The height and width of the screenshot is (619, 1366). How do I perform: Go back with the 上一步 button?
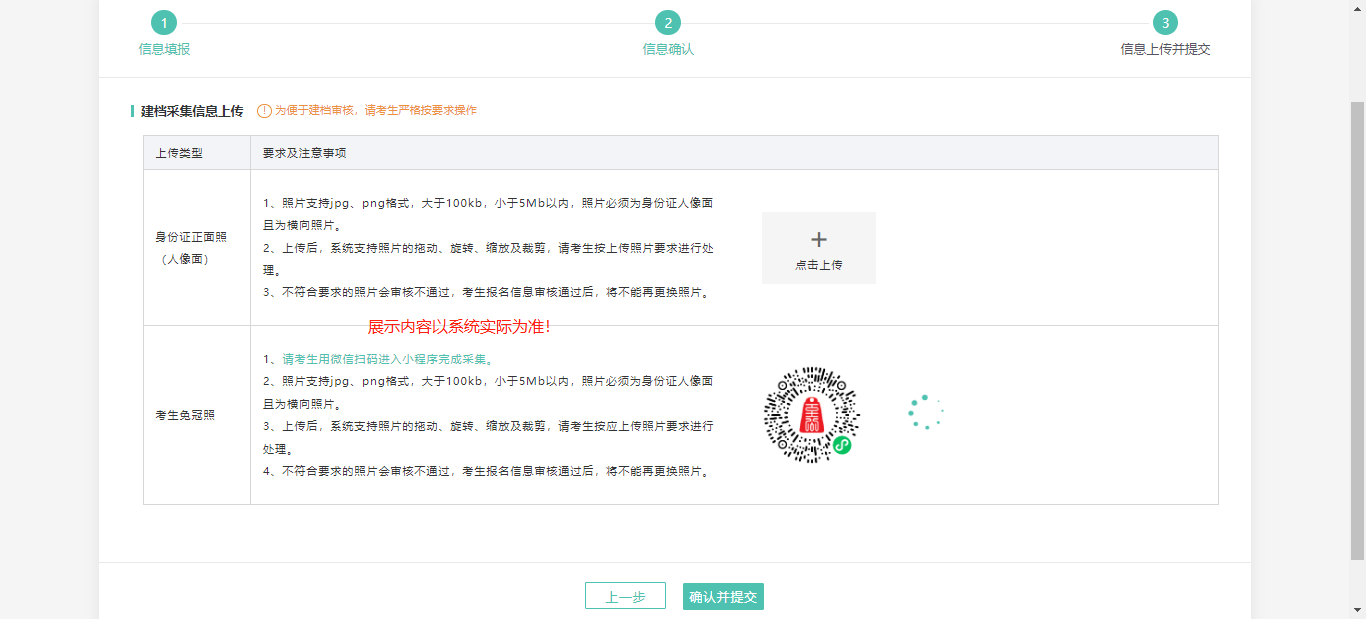(625, 597)
